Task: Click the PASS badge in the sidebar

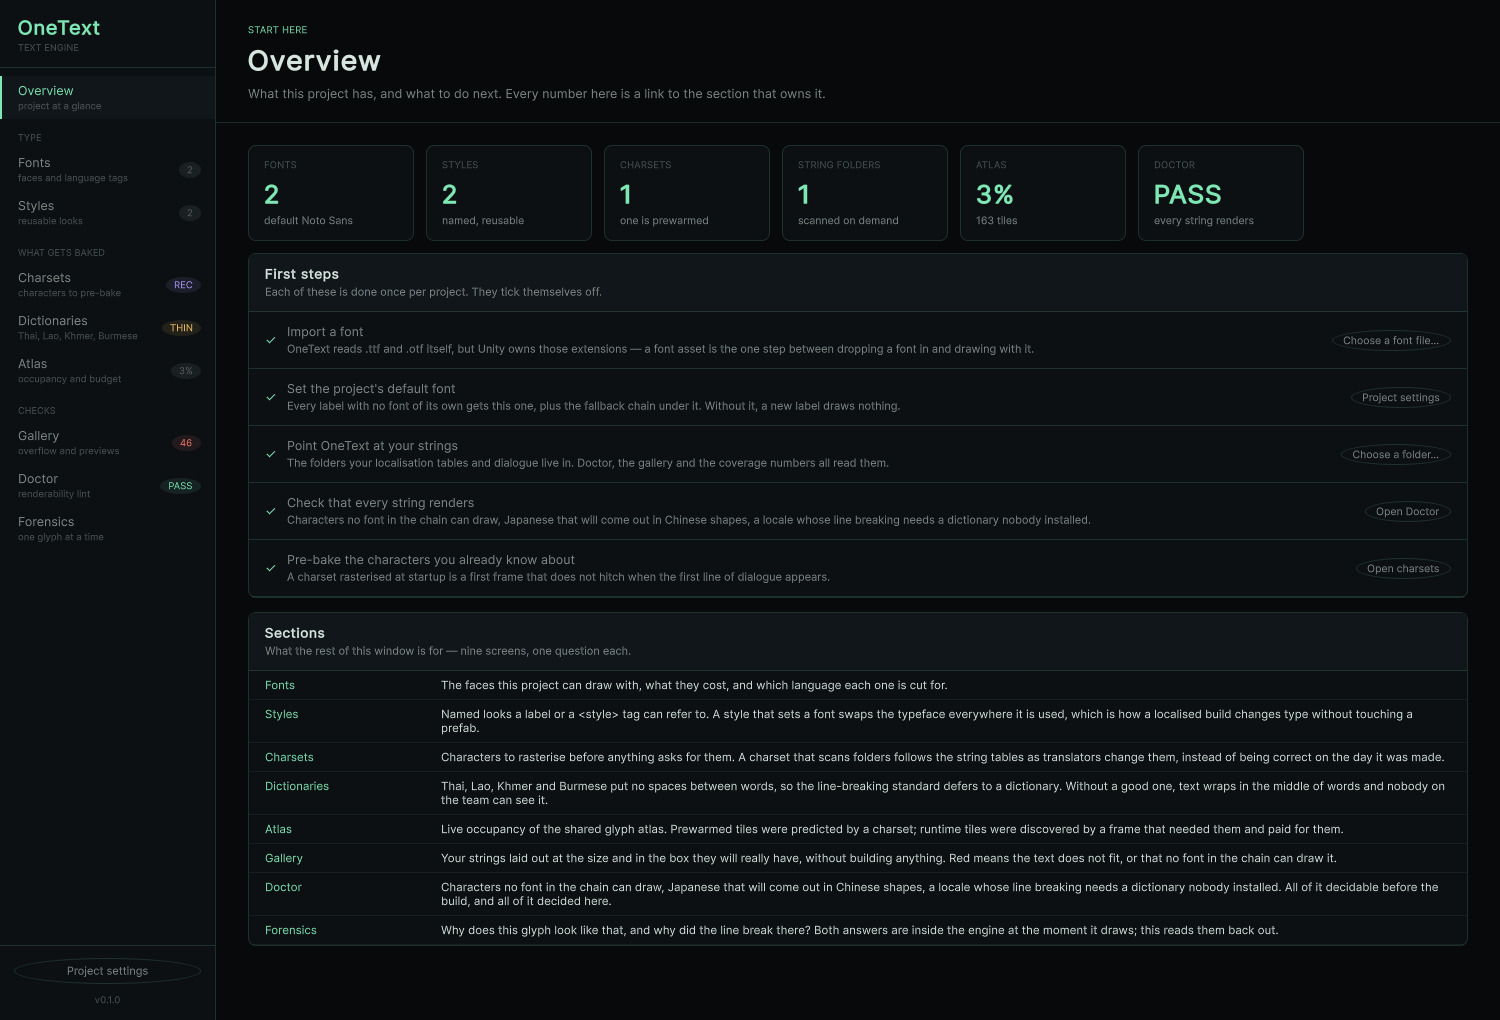Action: coord(180,486)
